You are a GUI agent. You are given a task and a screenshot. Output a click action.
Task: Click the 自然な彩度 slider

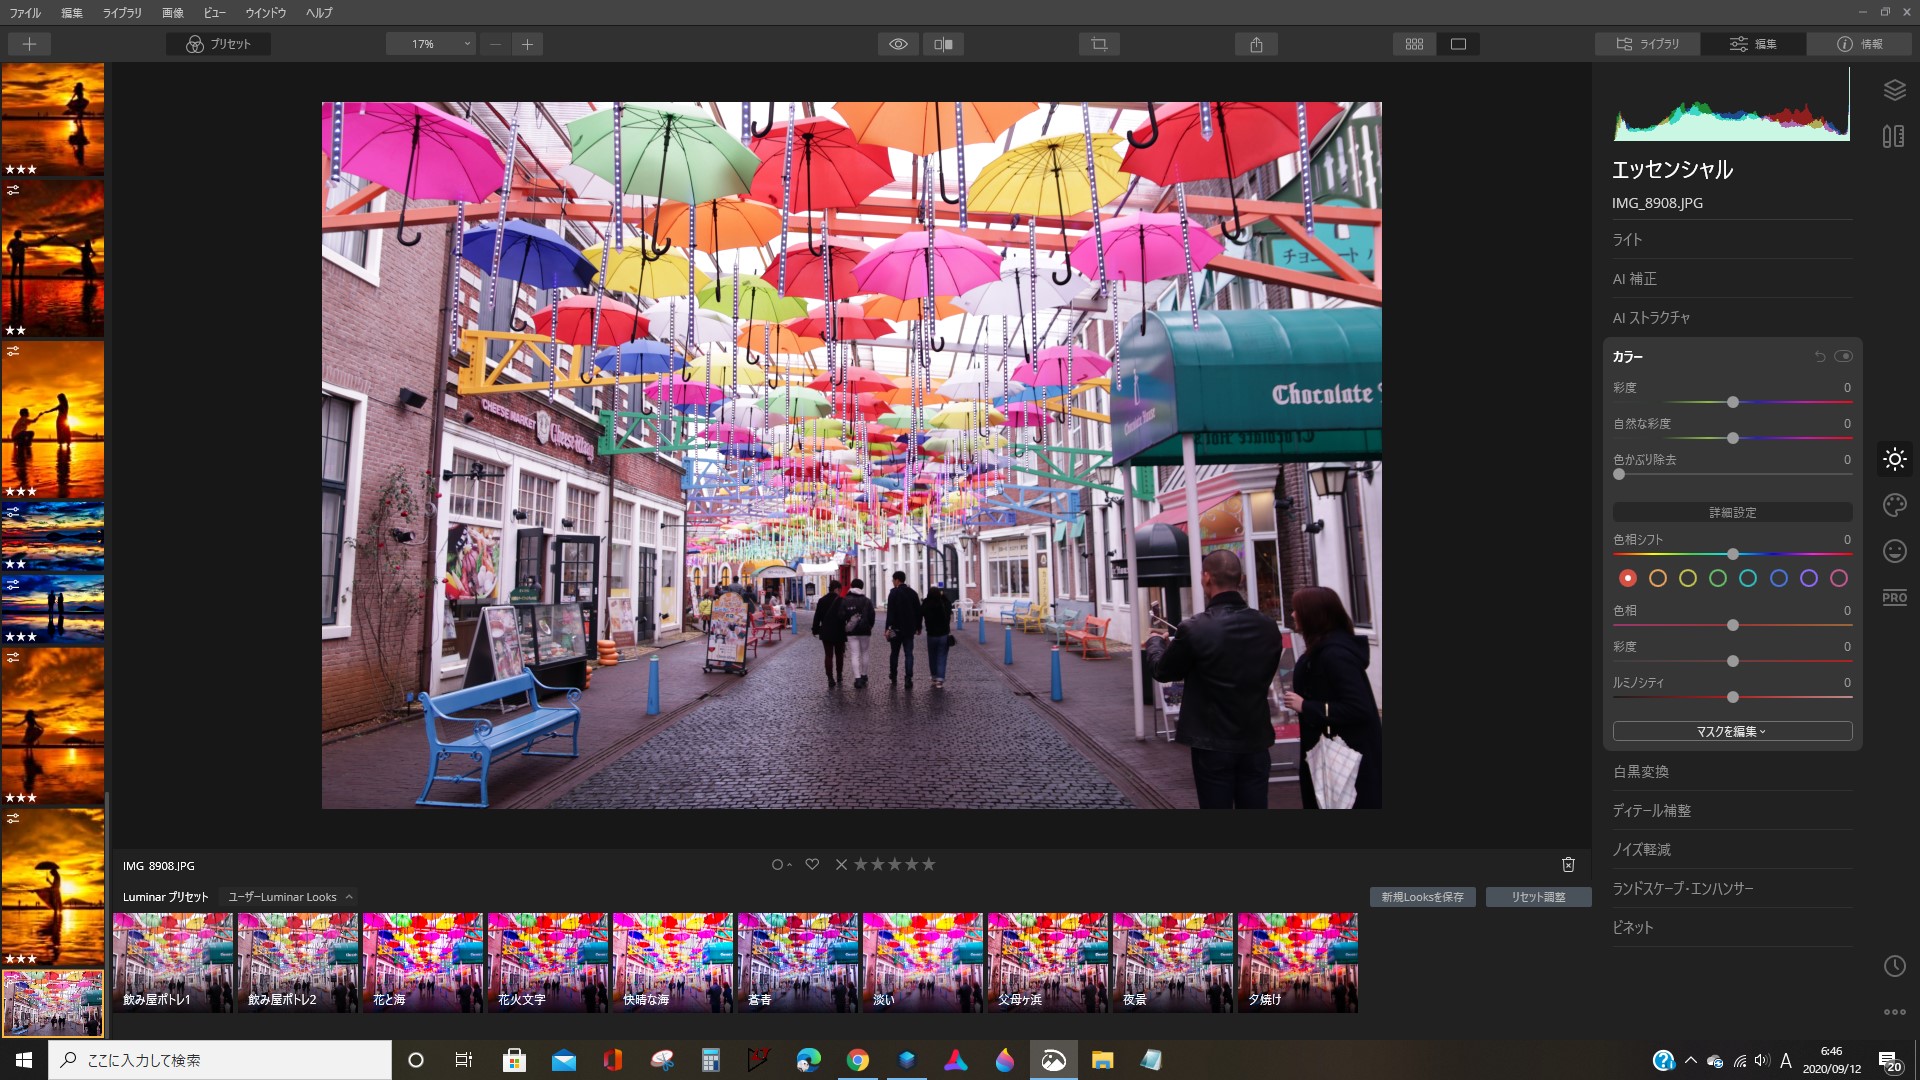pyautogui.click(x=1732, y=438)
